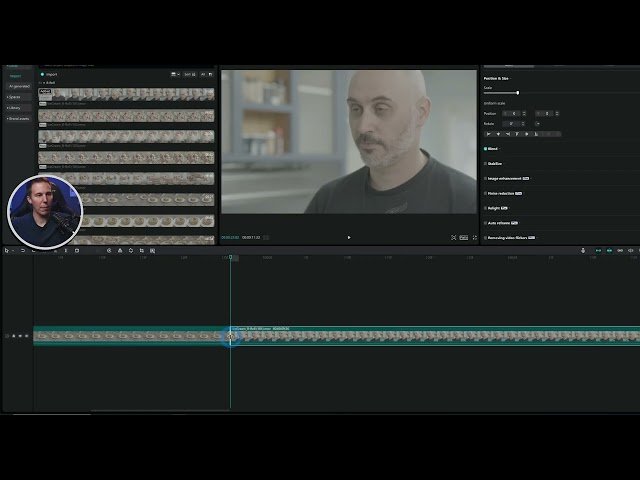Toggle preview axis icon
640x480 pixels.
(x=631, y=251)
